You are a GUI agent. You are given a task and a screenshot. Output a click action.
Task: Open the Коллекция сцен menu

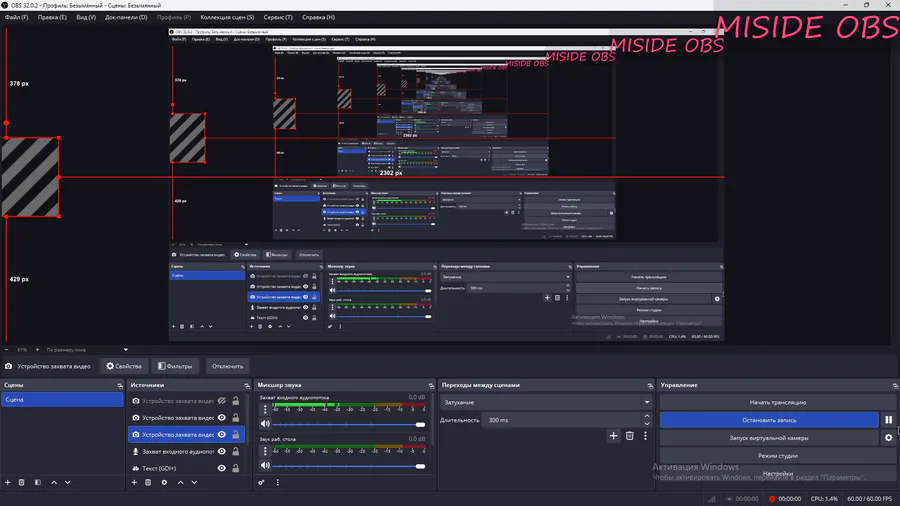tap(227, 17)
